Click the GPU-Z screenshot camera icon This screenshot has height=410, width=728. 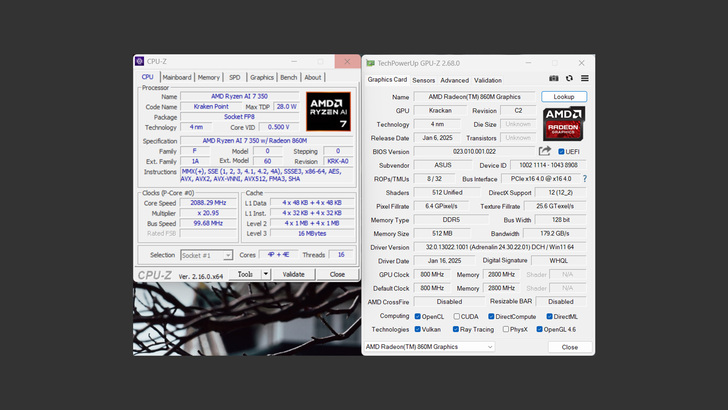(554, 79)
